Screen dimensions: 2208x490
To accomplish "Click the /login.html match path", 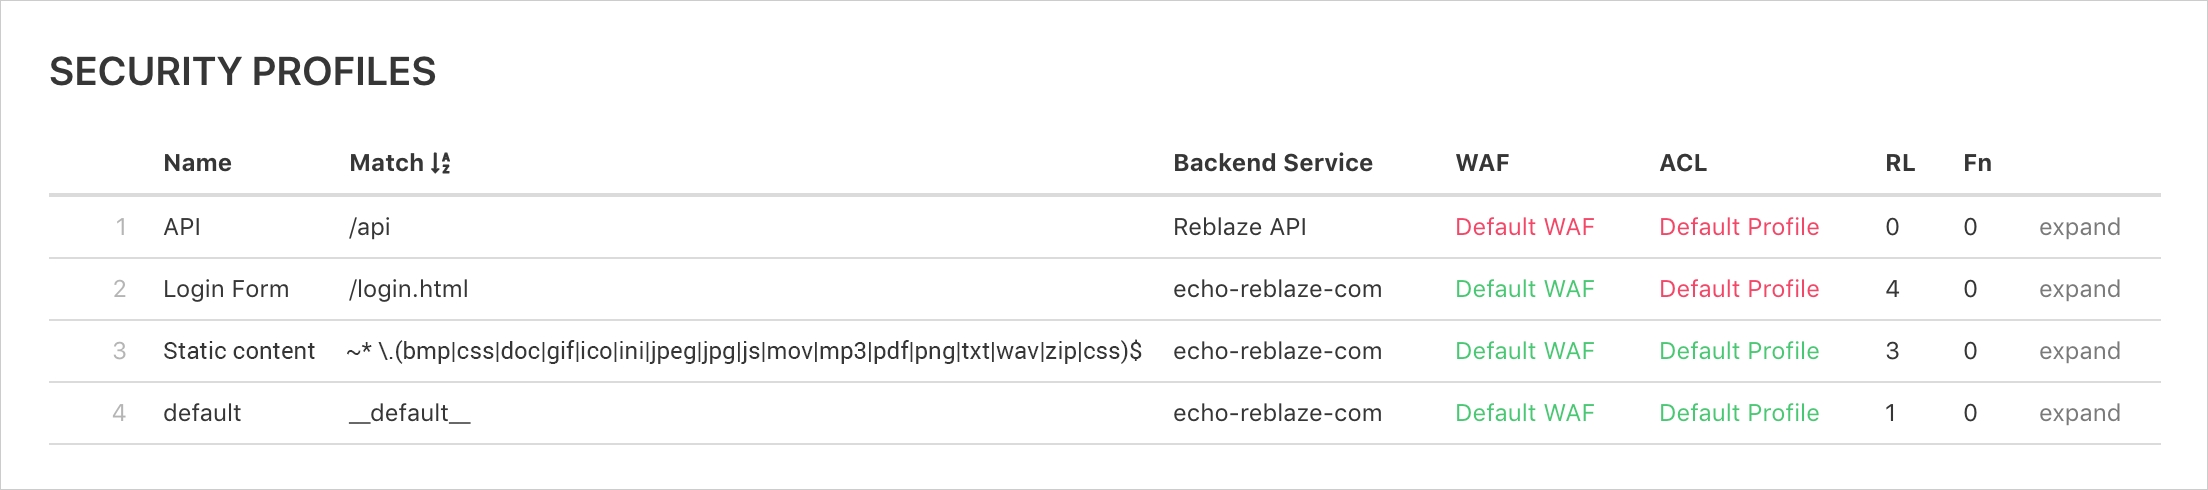I will pyautogui.click(x=408, y=289).
